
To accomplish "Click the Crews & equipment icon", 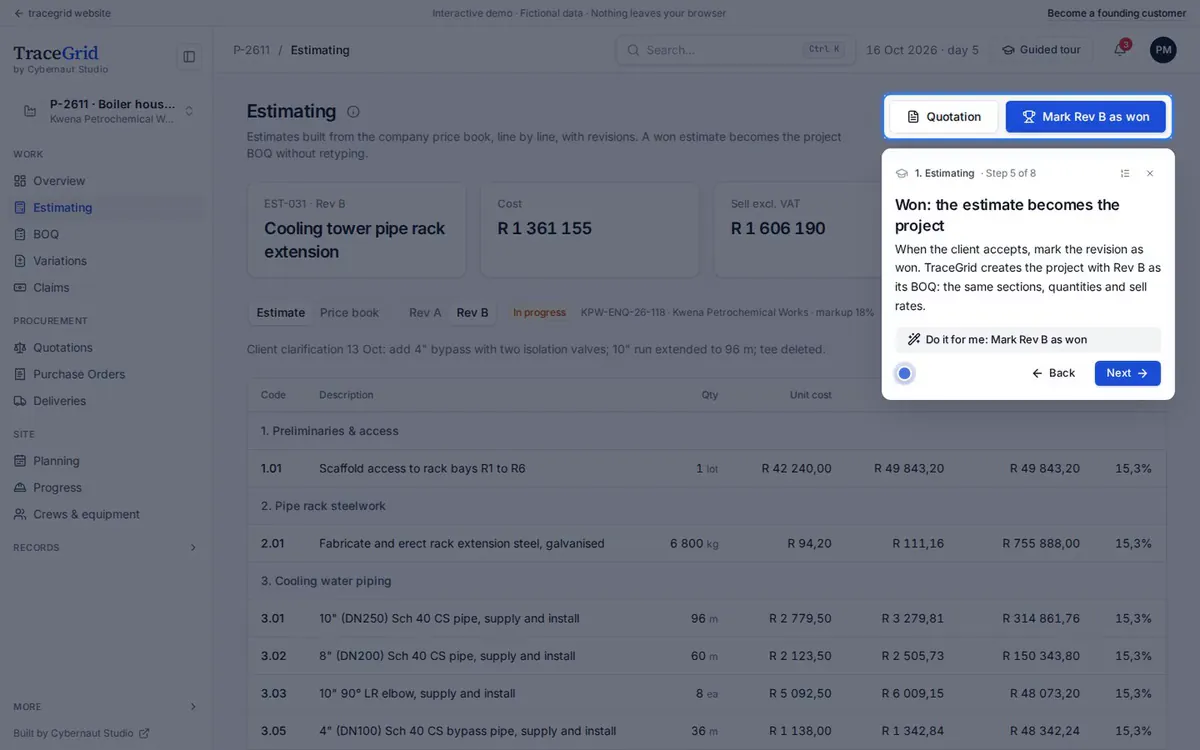I will (x=20, y=514).
